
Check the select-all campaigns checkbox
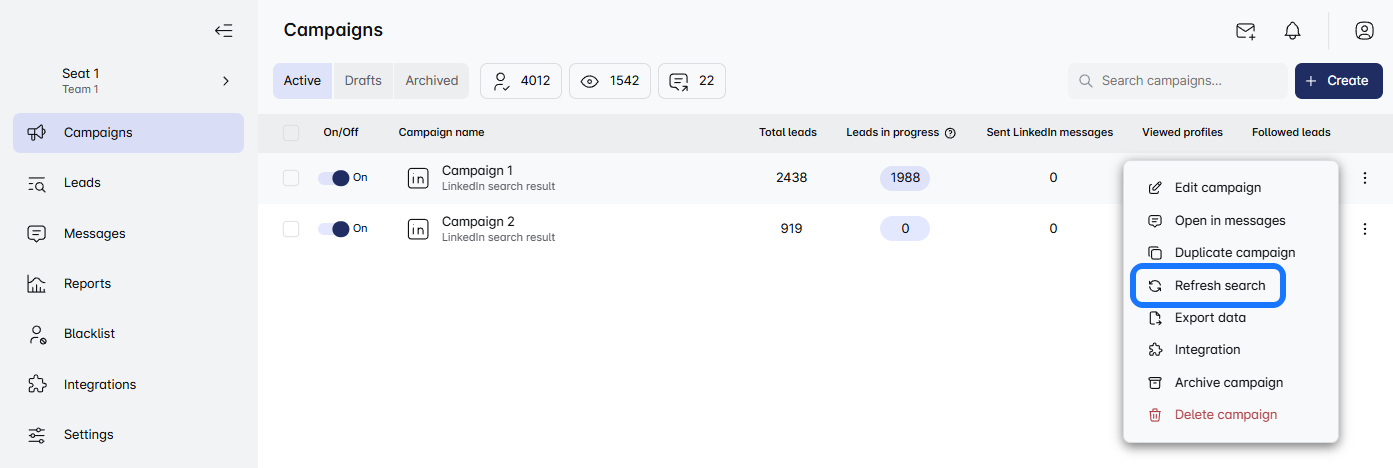291,133
